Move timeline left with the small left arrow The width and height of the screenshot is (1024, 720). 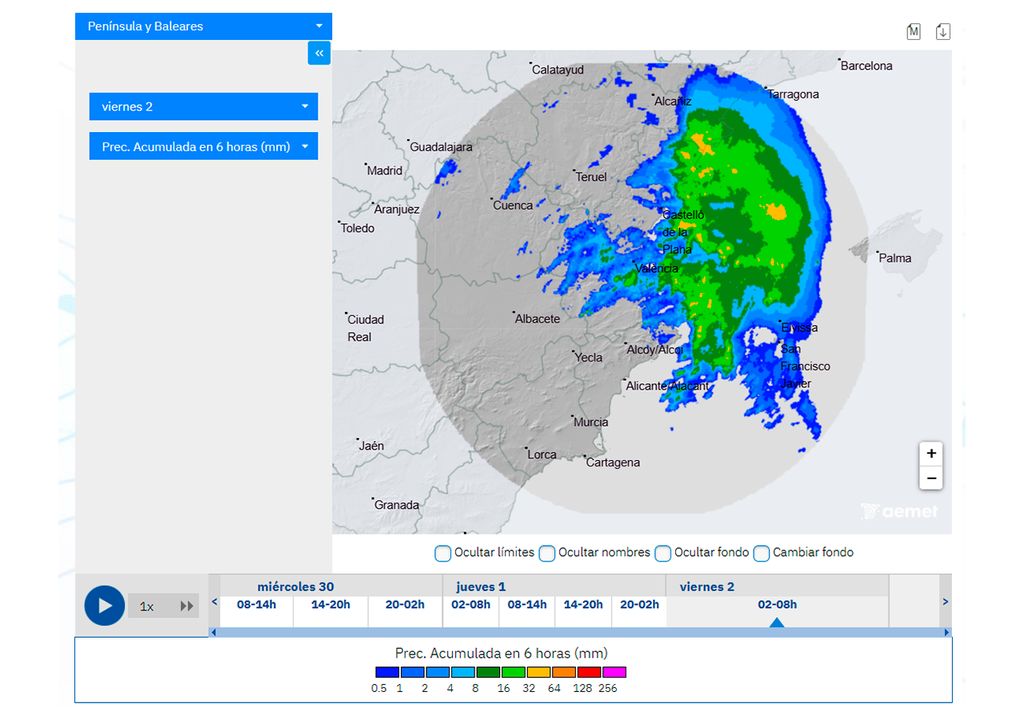click(x=214, y=602)
